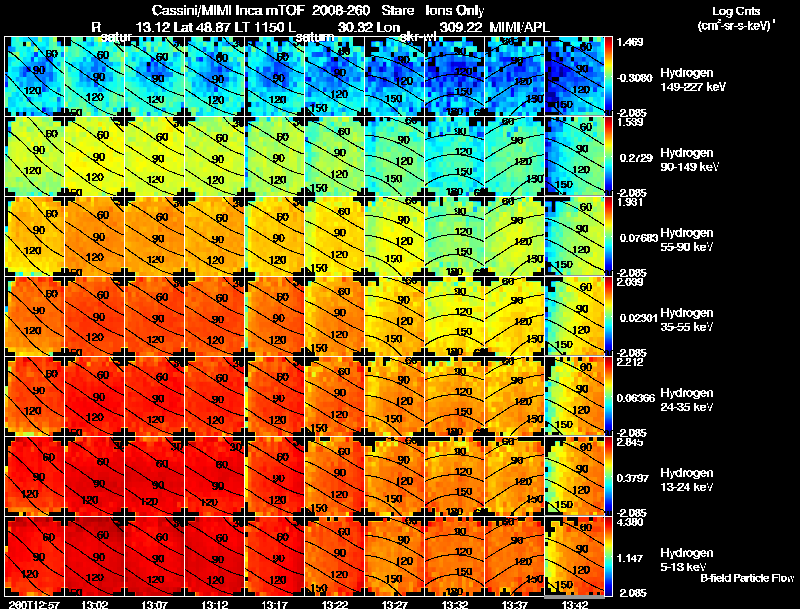Screen dimensions: 800x609
Task: Select the 'Hydrogen 24-35 keV' row label
Action: (x=687, y=399)
